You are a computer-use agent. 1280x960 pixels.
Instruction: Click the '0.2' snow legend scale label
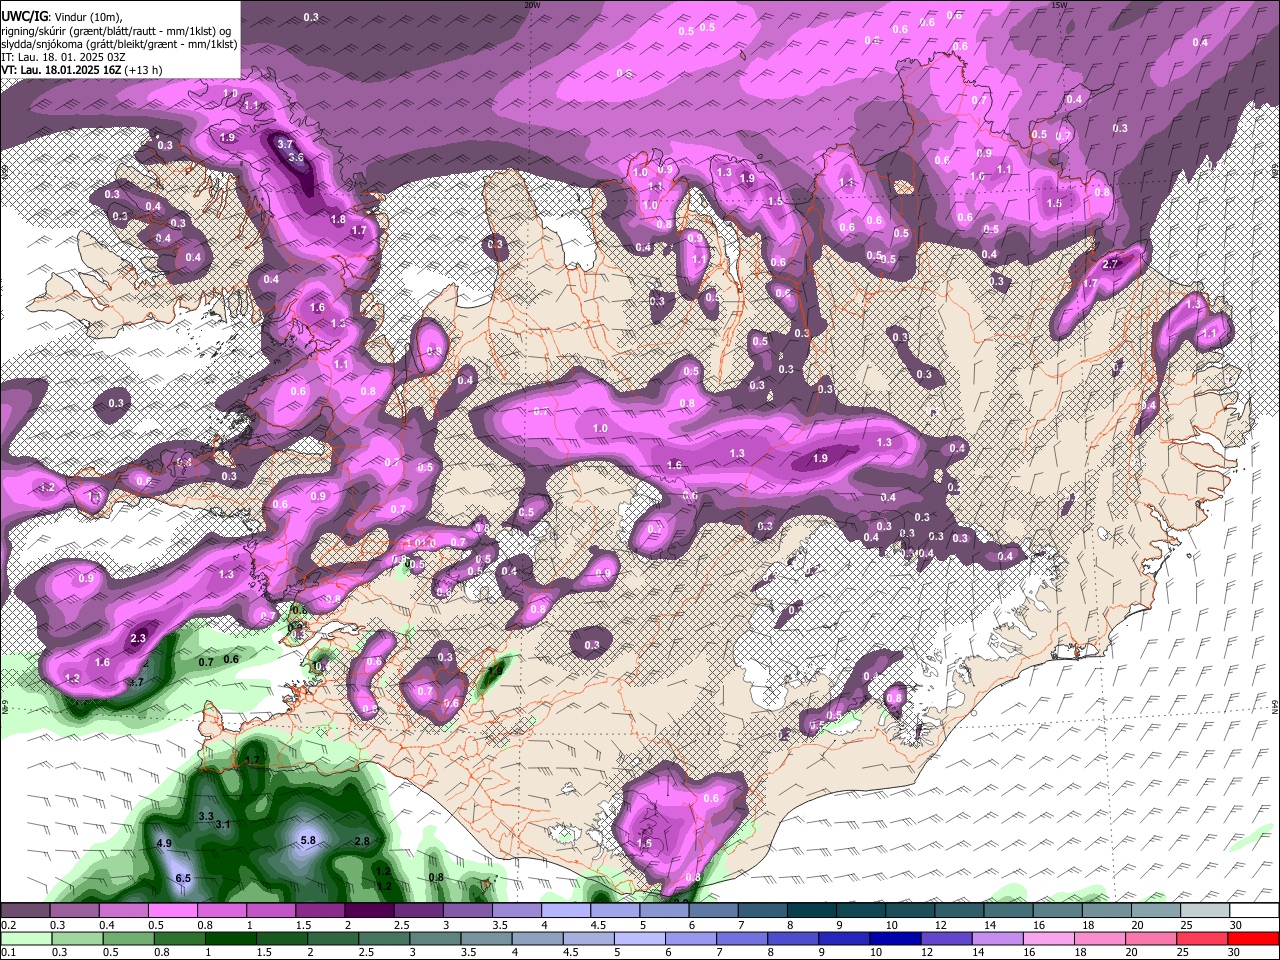pyautogui.click(x=7, y=924)
